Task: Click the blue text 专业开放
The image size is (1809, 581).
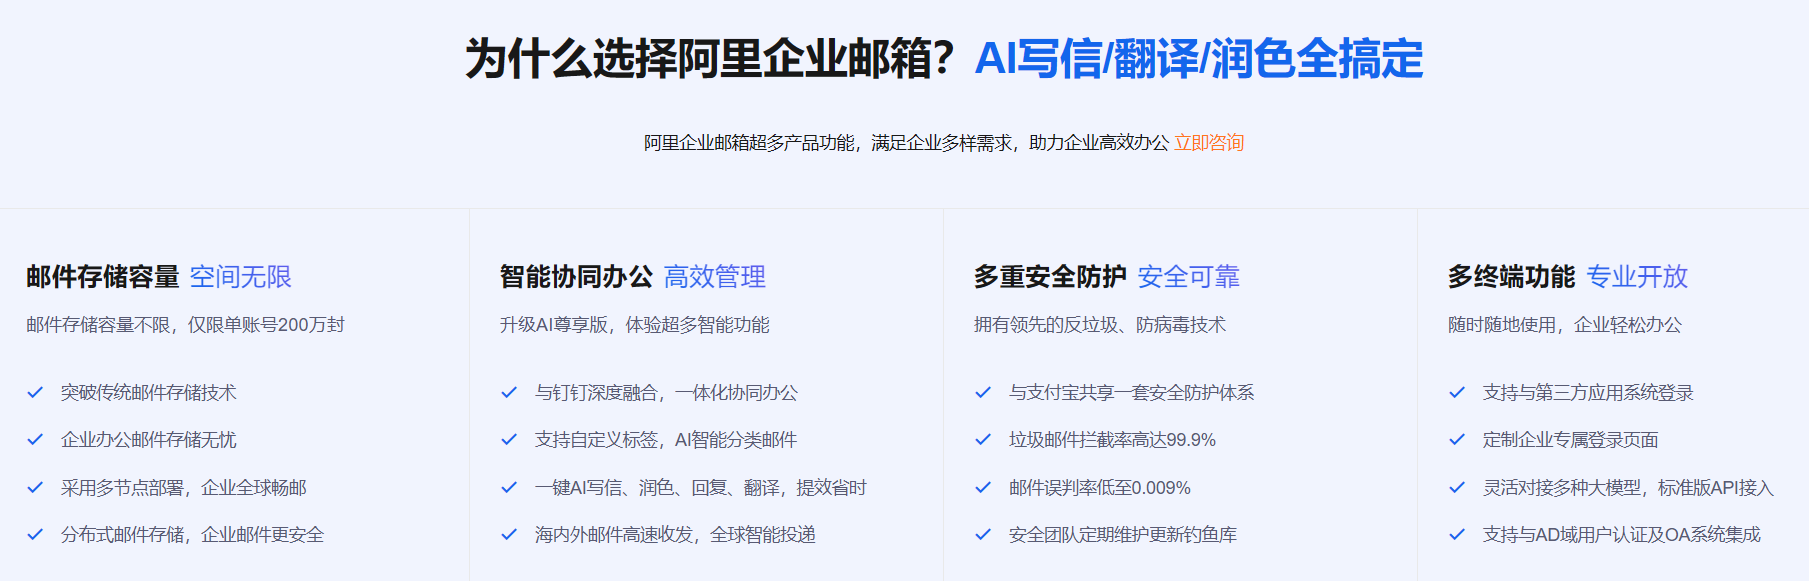Action: pos(1637,276)
